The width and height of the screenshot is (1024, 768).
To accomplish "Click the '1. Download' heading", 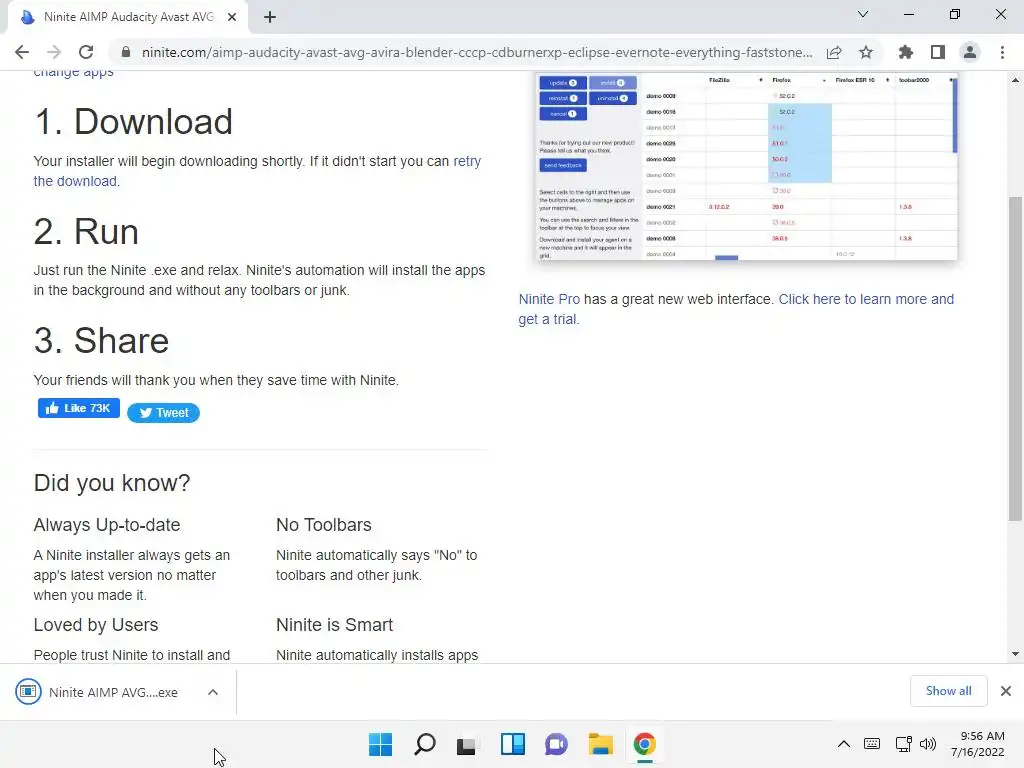I will pos(133,121).
